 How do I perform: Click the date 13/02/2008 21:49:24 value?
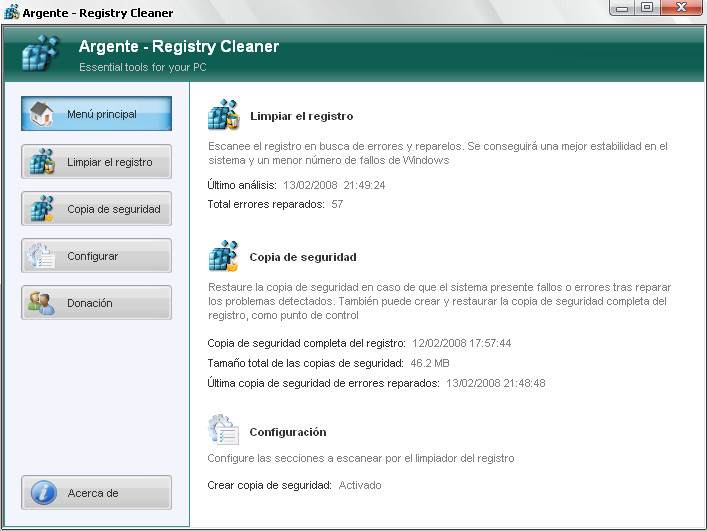click(334, 185)
